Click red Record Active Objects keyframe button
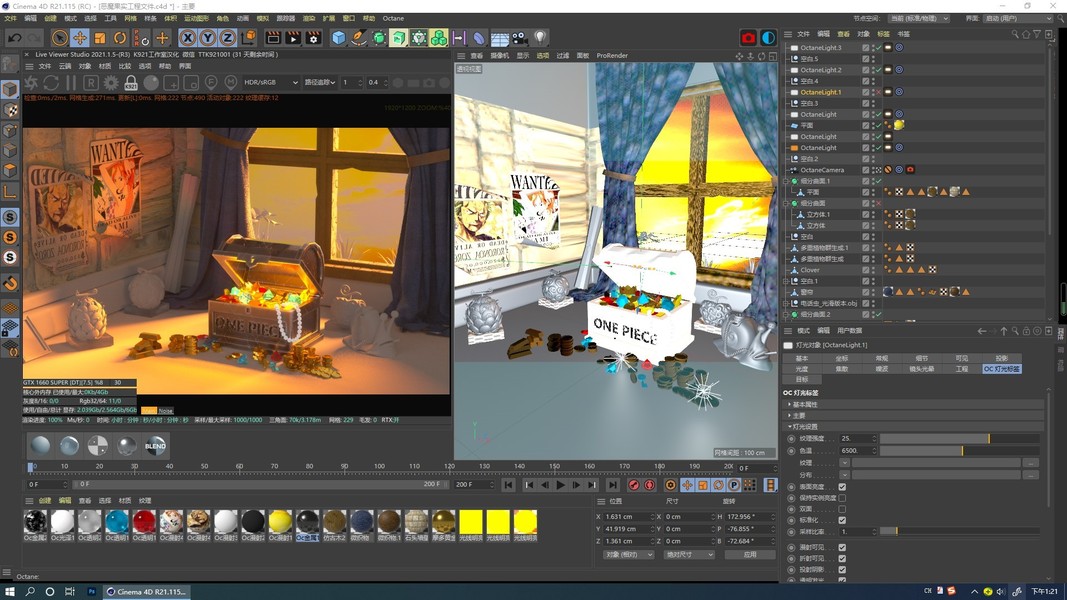Image resolution: width=1067 pixels, height=600 pixels. 634,485
